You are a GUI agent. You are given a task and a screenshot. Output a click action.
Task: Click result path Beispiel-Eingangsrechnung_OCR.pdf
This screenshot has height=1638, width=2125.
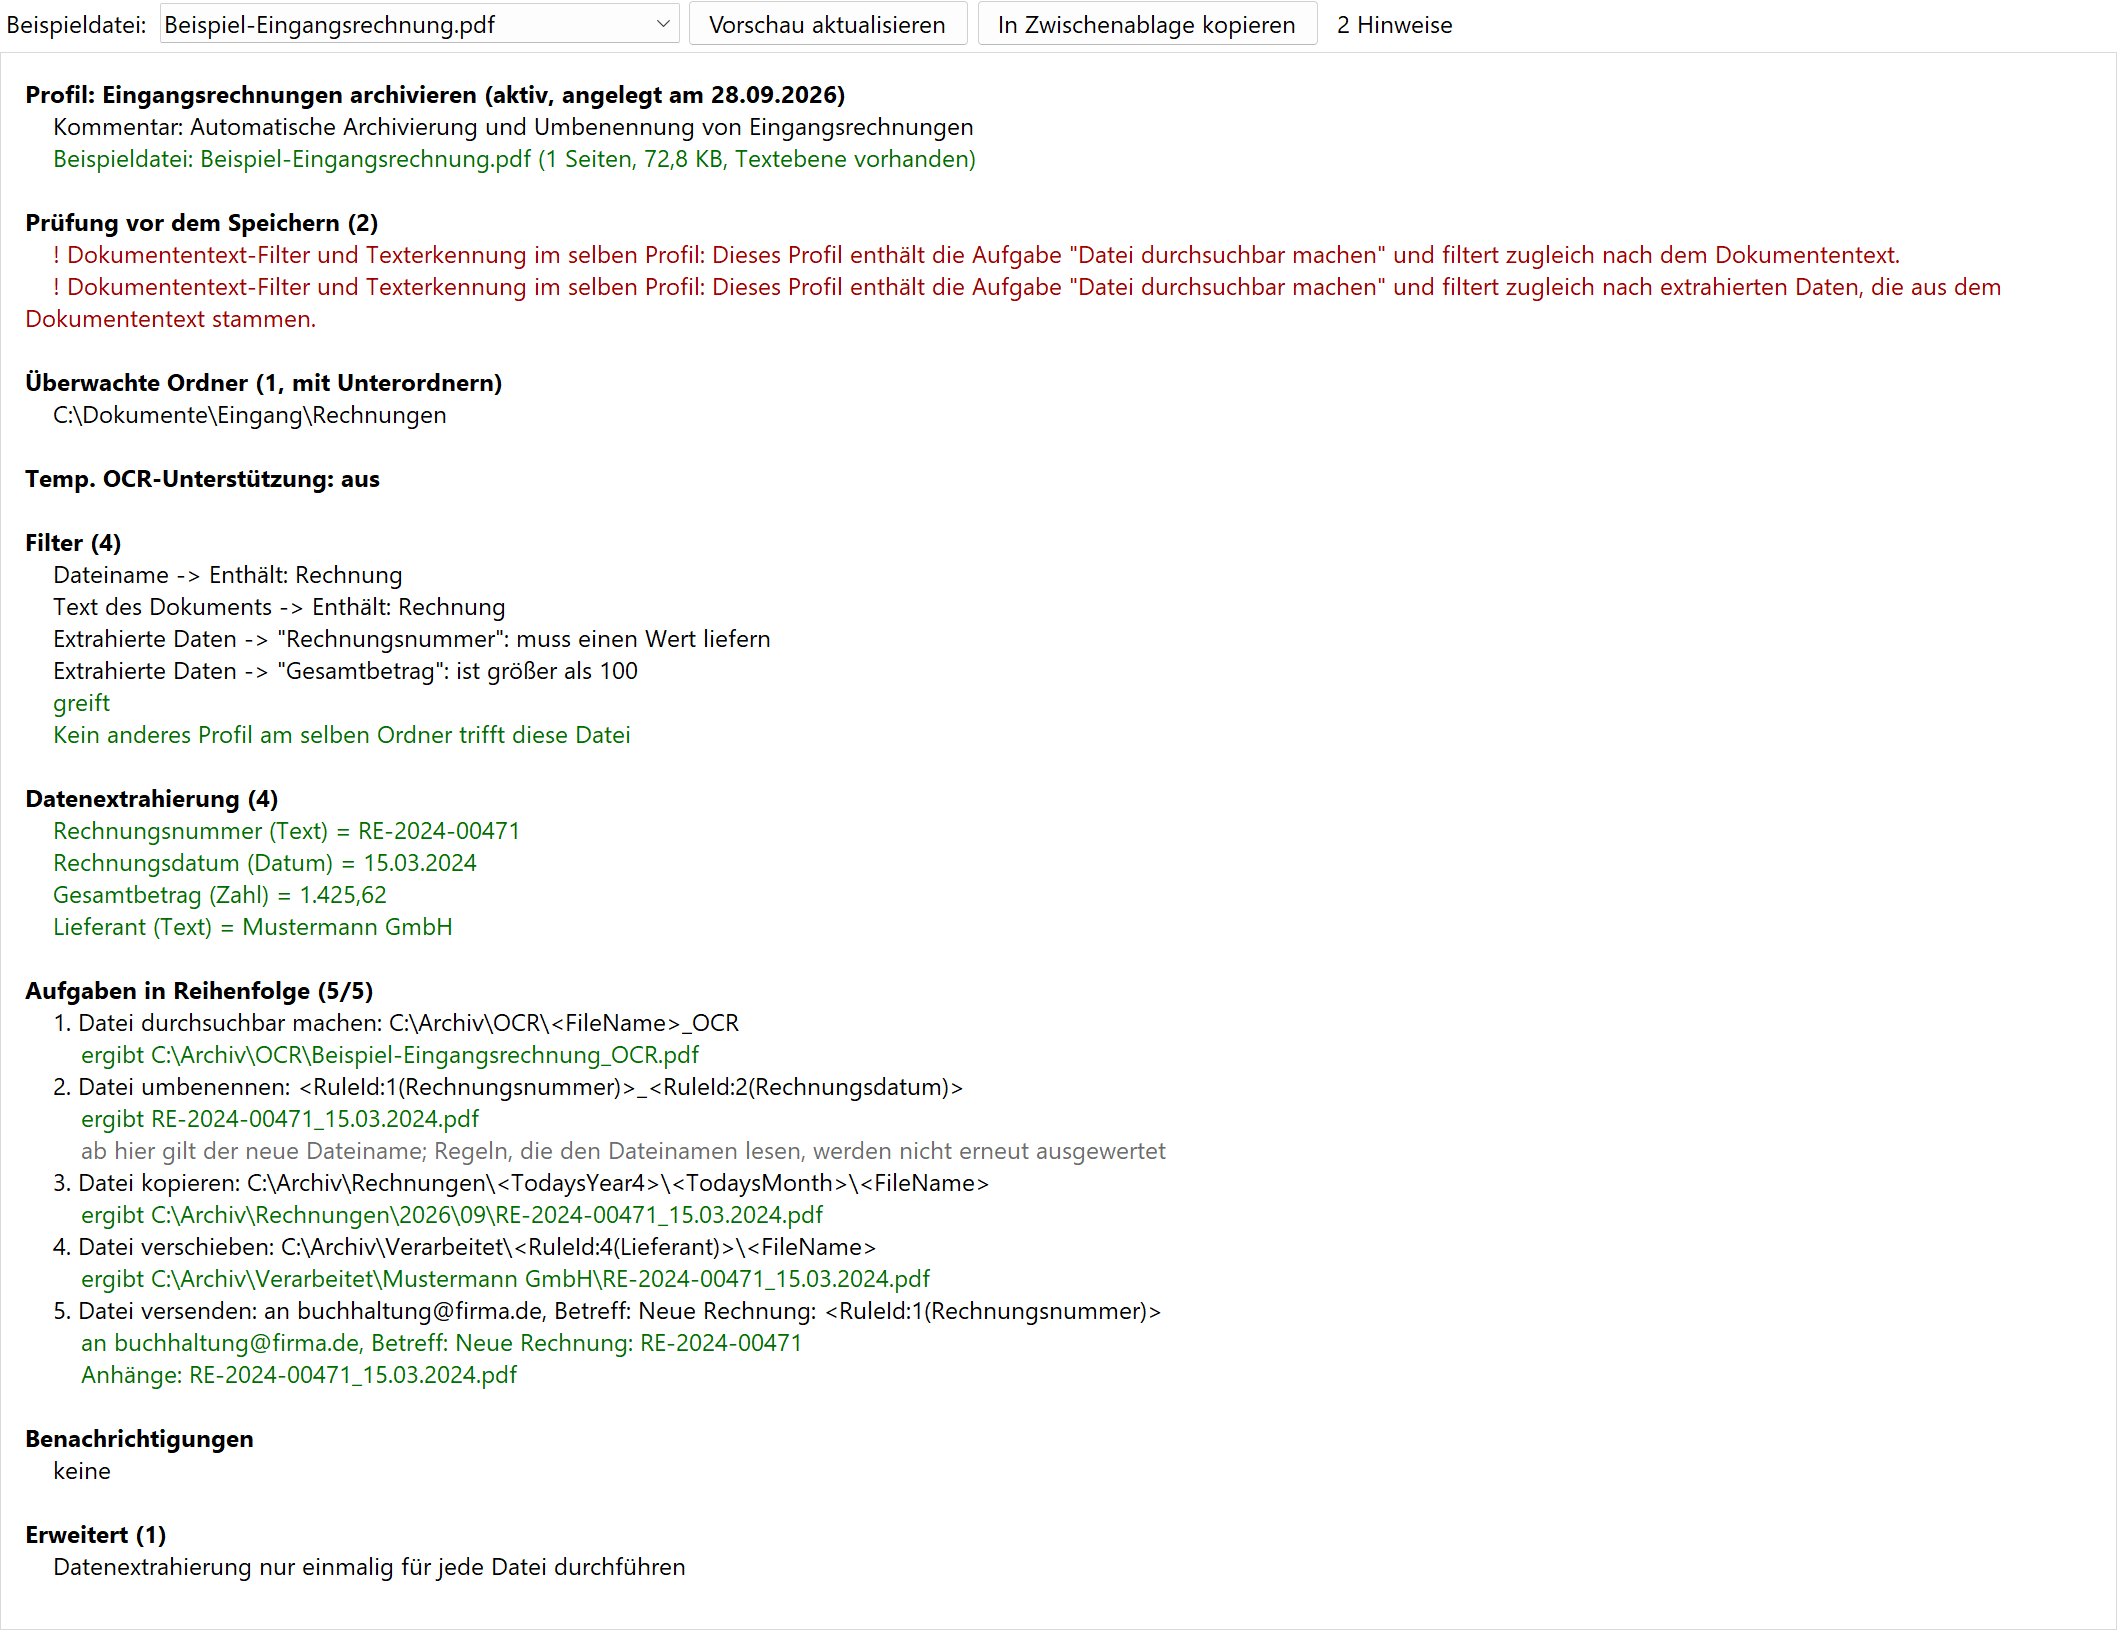click(x=390, y=1055)
